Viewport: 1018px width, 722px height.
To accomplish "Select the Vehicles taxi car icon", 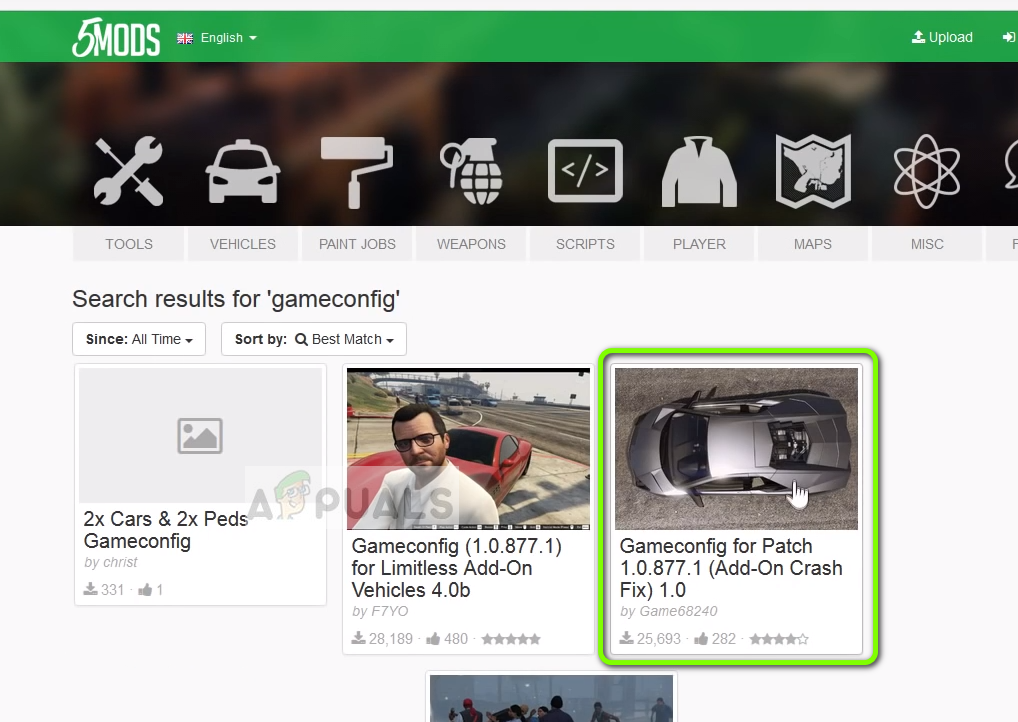I will [243, 171].
